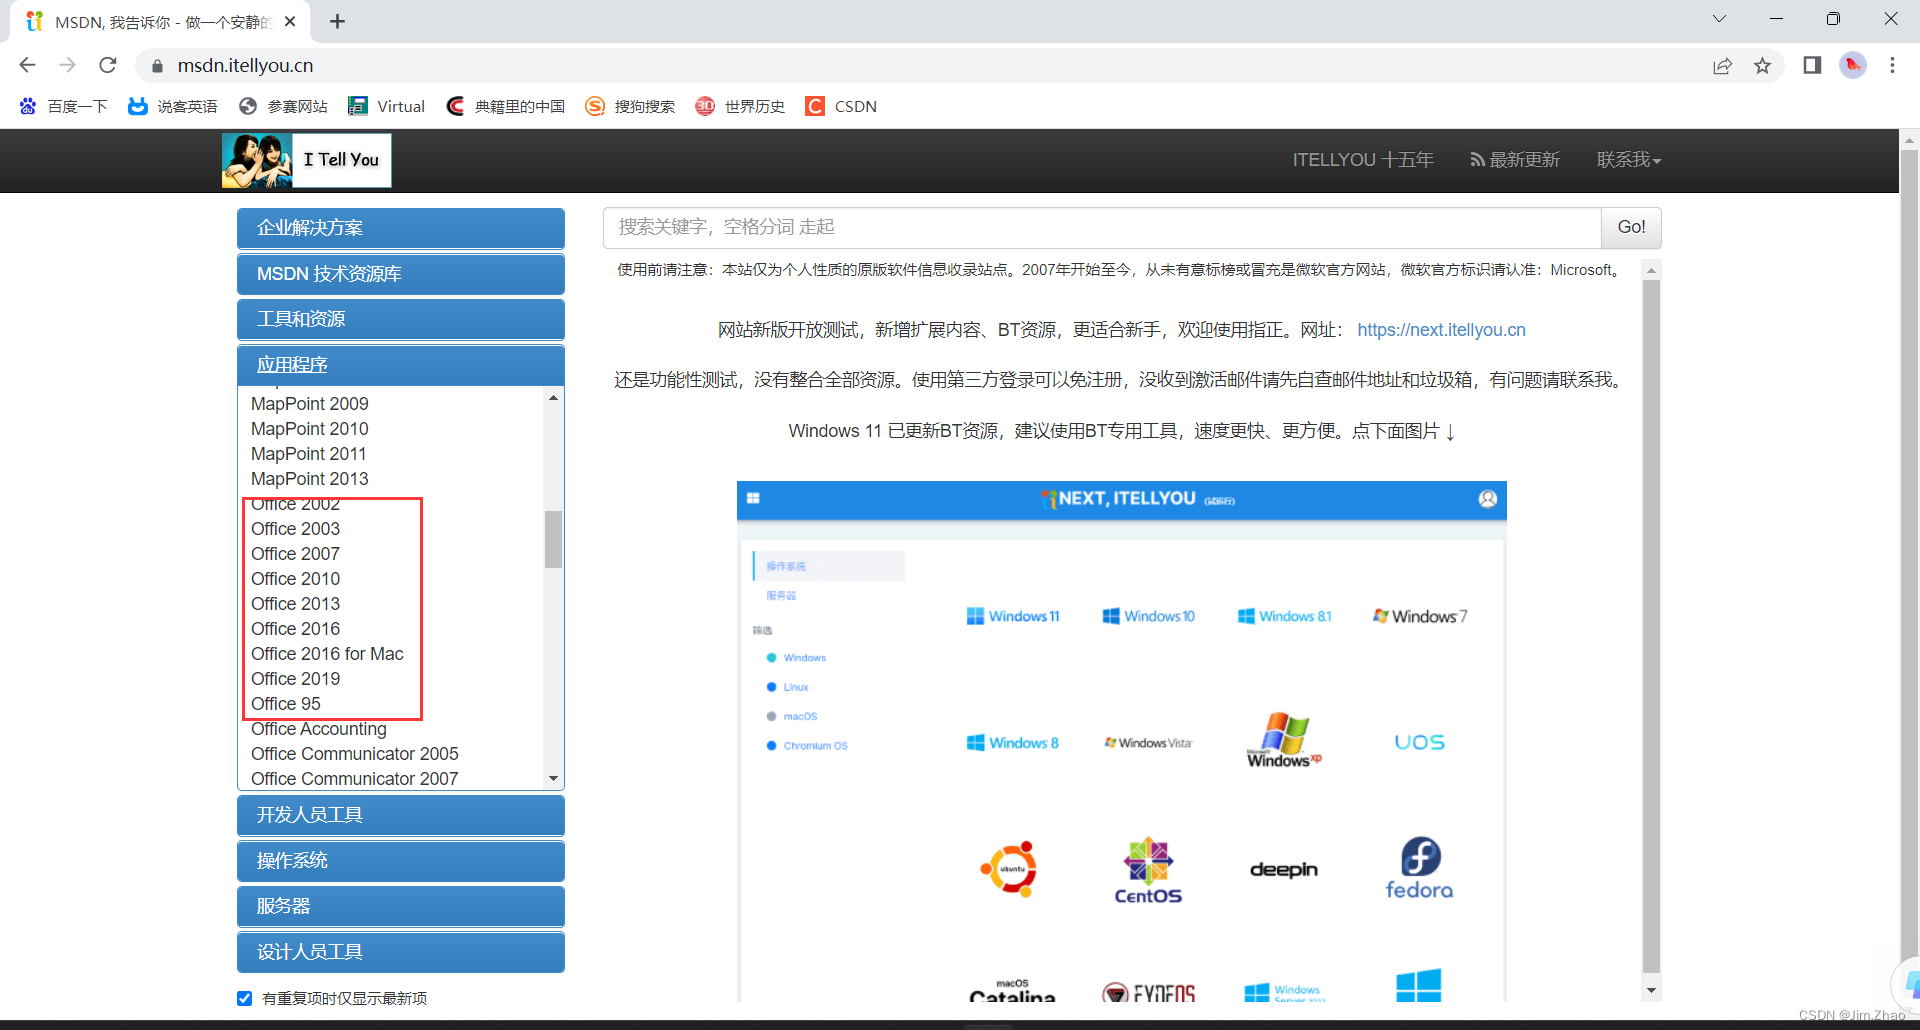This screenshot has height=1030, width=1920.
Task: Click application list scrollbar thumb
Action: [x=553, y=539]
